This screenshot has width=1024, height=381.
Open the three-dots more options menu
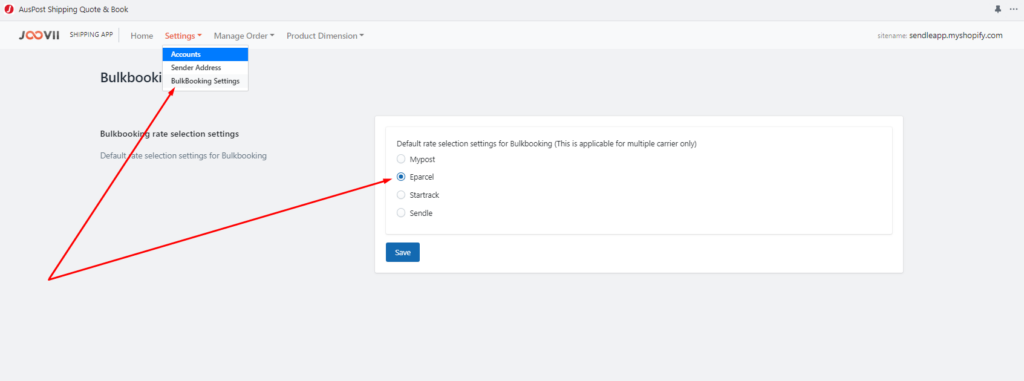tap(1014, 9)
